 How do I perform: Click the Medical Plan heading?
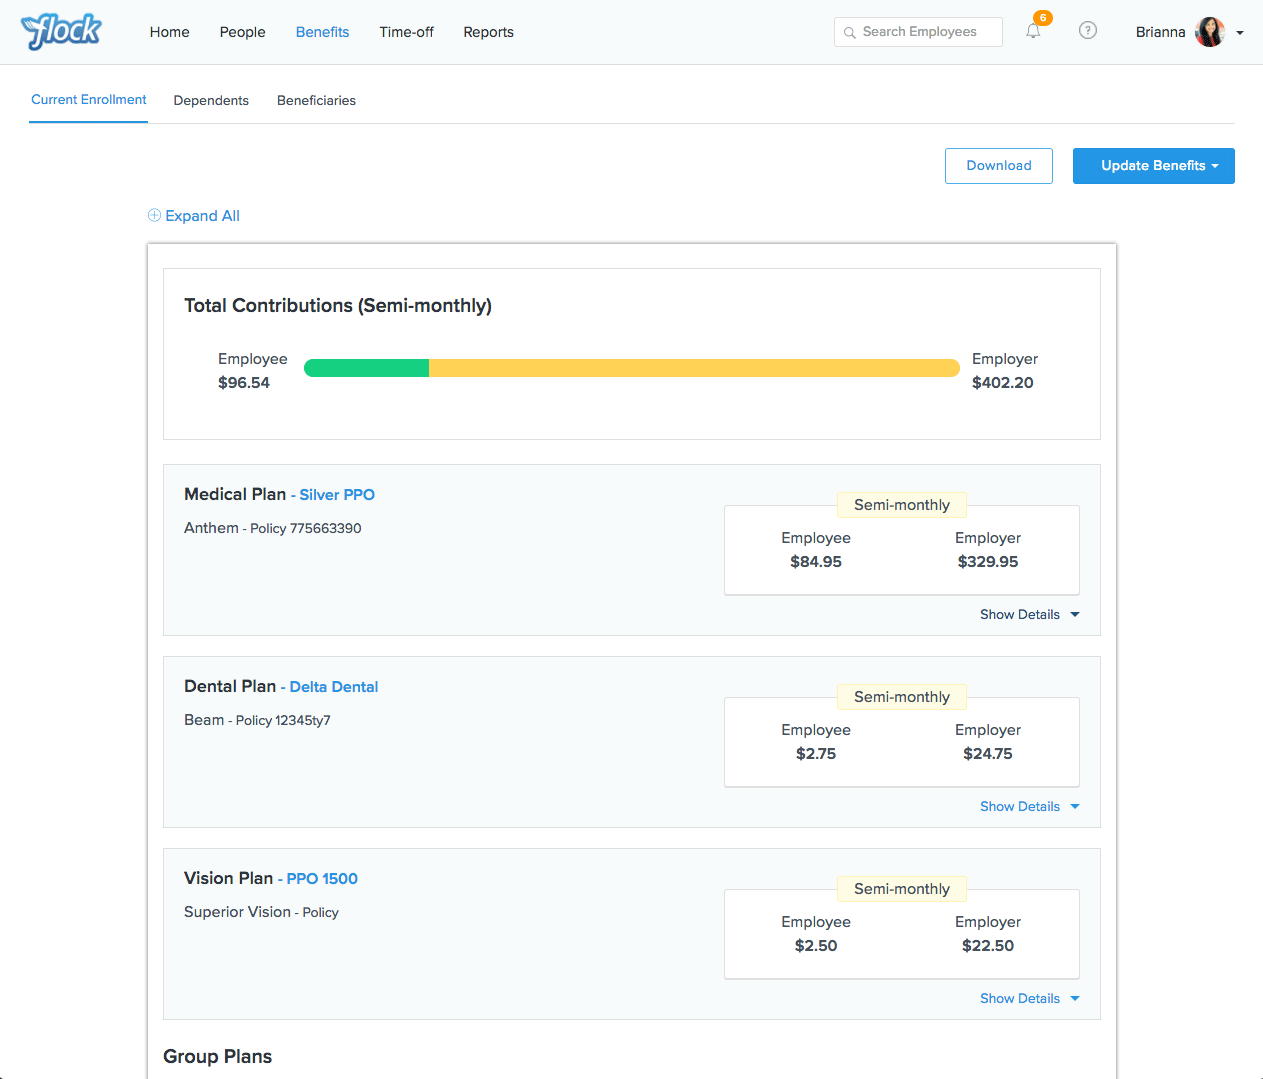click(x=235, y=494)
